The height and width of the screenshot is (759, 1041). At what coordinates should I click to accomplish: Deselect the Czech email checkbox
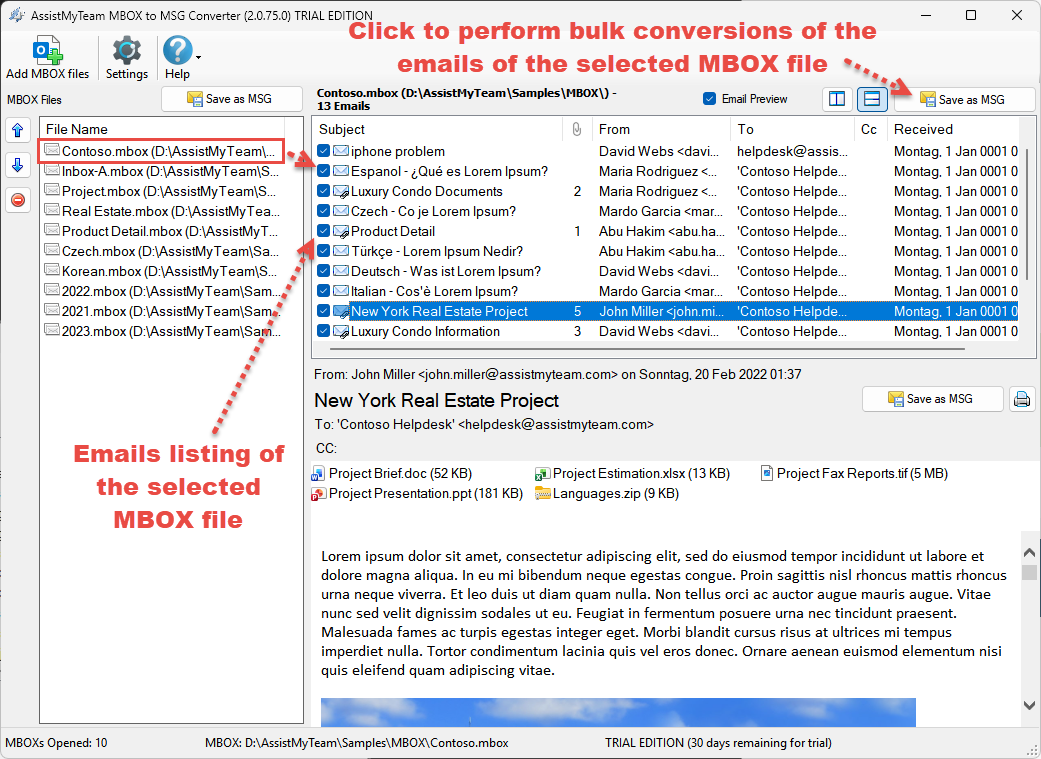point(323,210)
